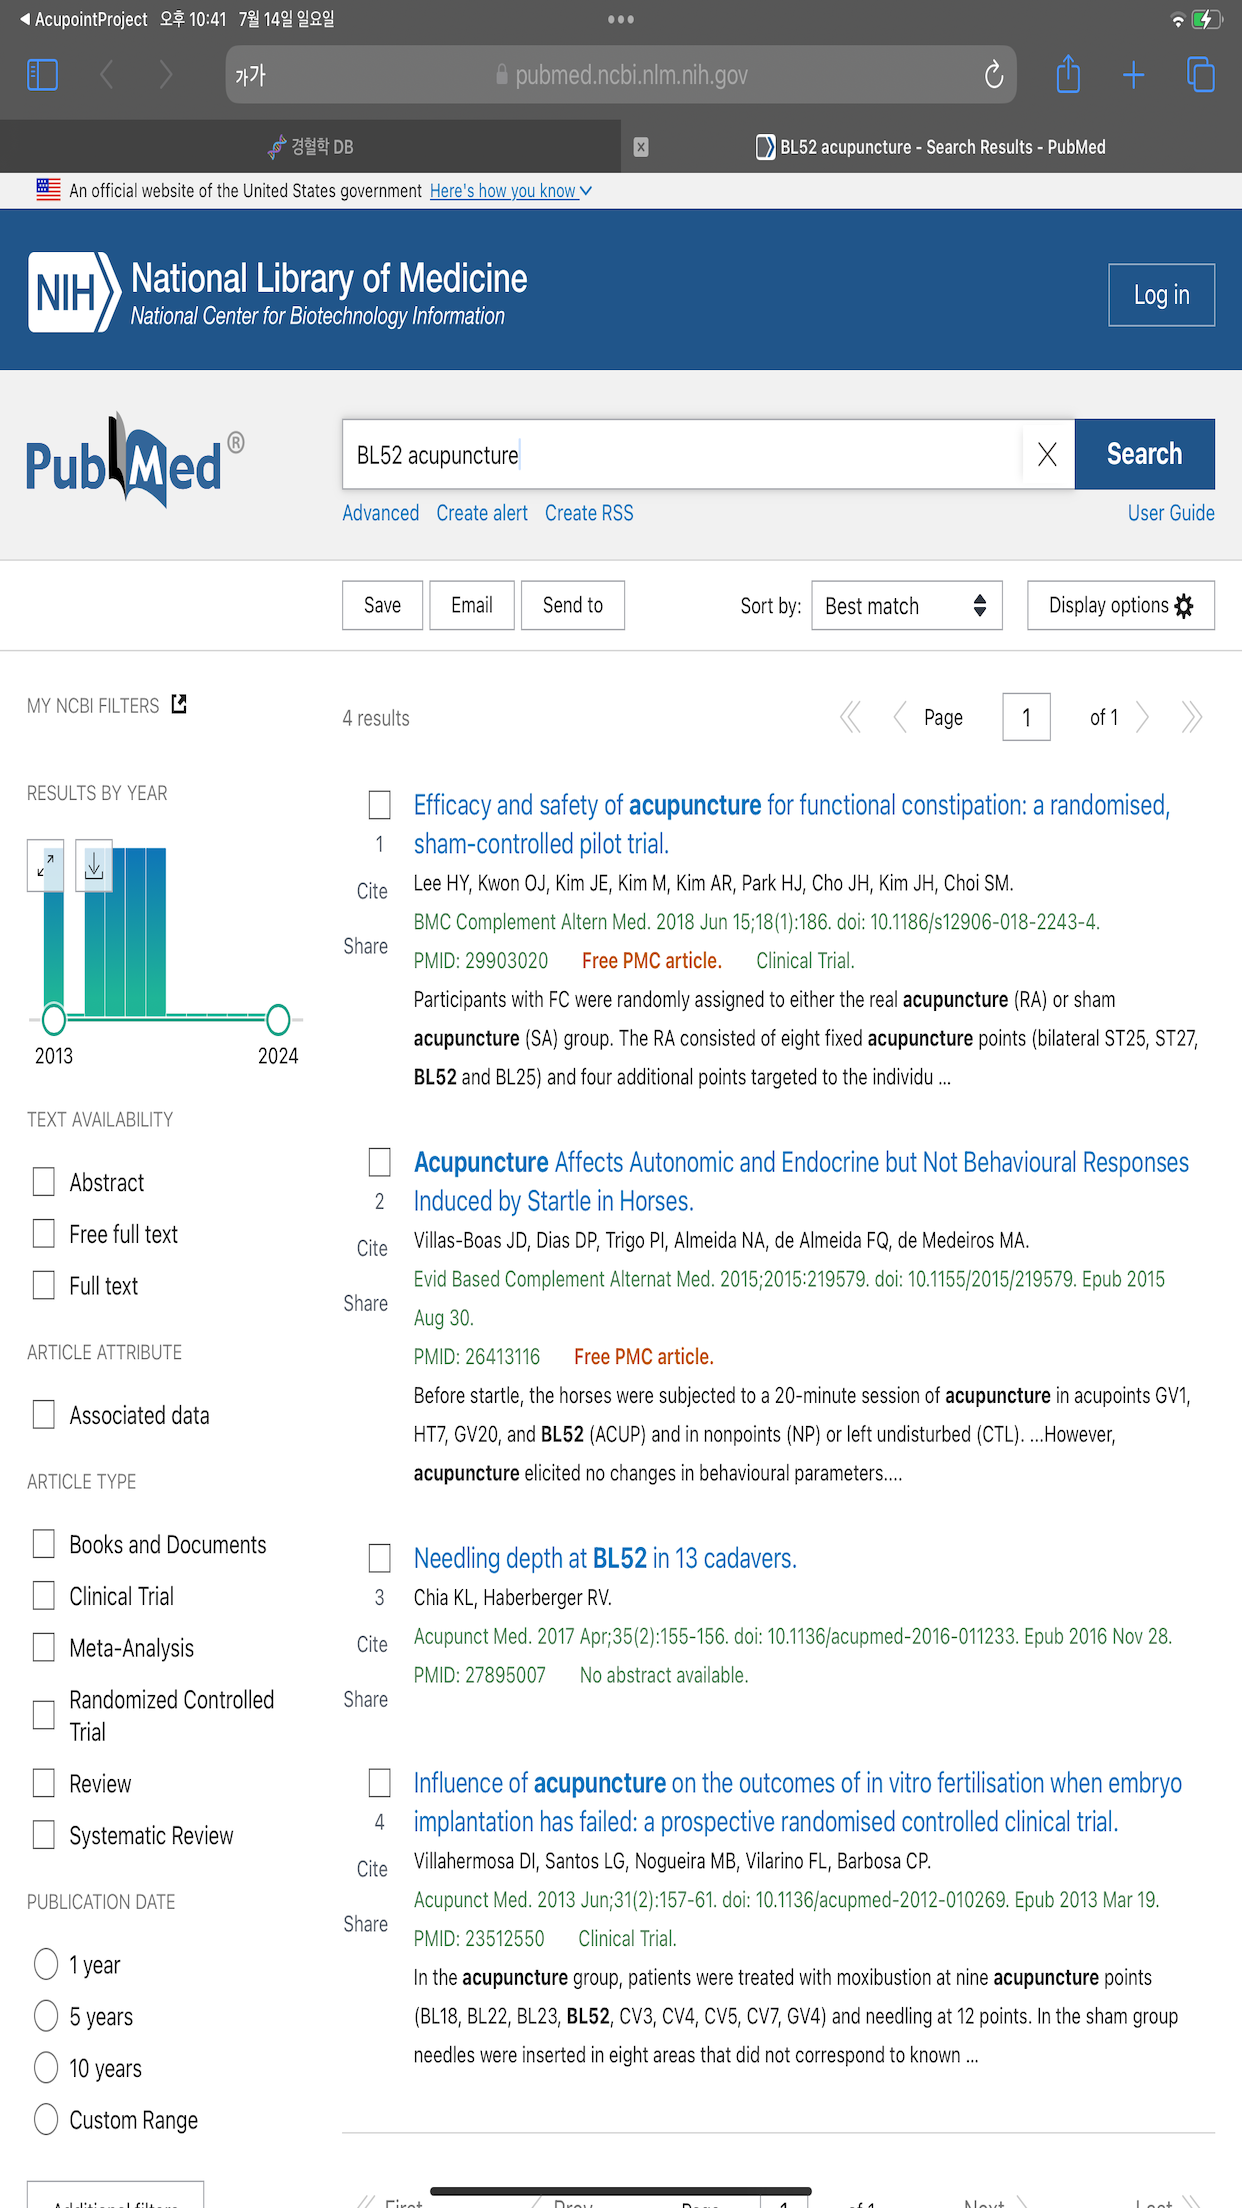This screenshot has width=1242, height=2208.
Task: Check the Clinical Trial article type
Action: coord(44,1596)
